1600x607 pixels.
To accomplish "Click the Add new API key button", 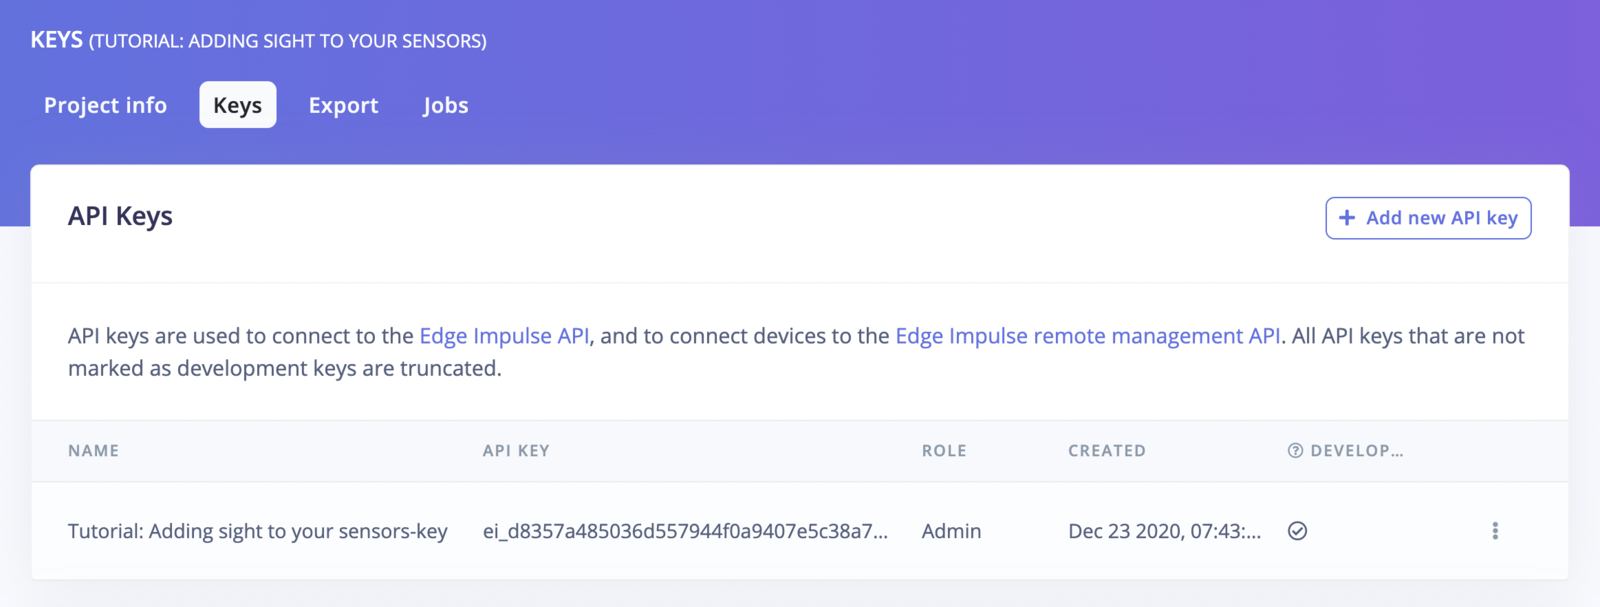I will click(1428, 218).
